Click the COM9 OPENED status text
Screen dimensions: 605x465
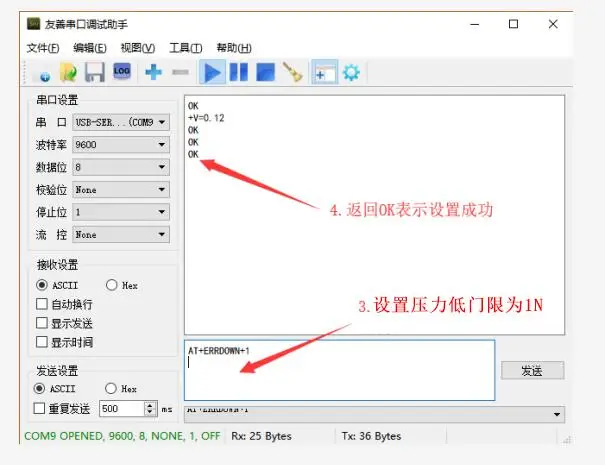point(122,436)
